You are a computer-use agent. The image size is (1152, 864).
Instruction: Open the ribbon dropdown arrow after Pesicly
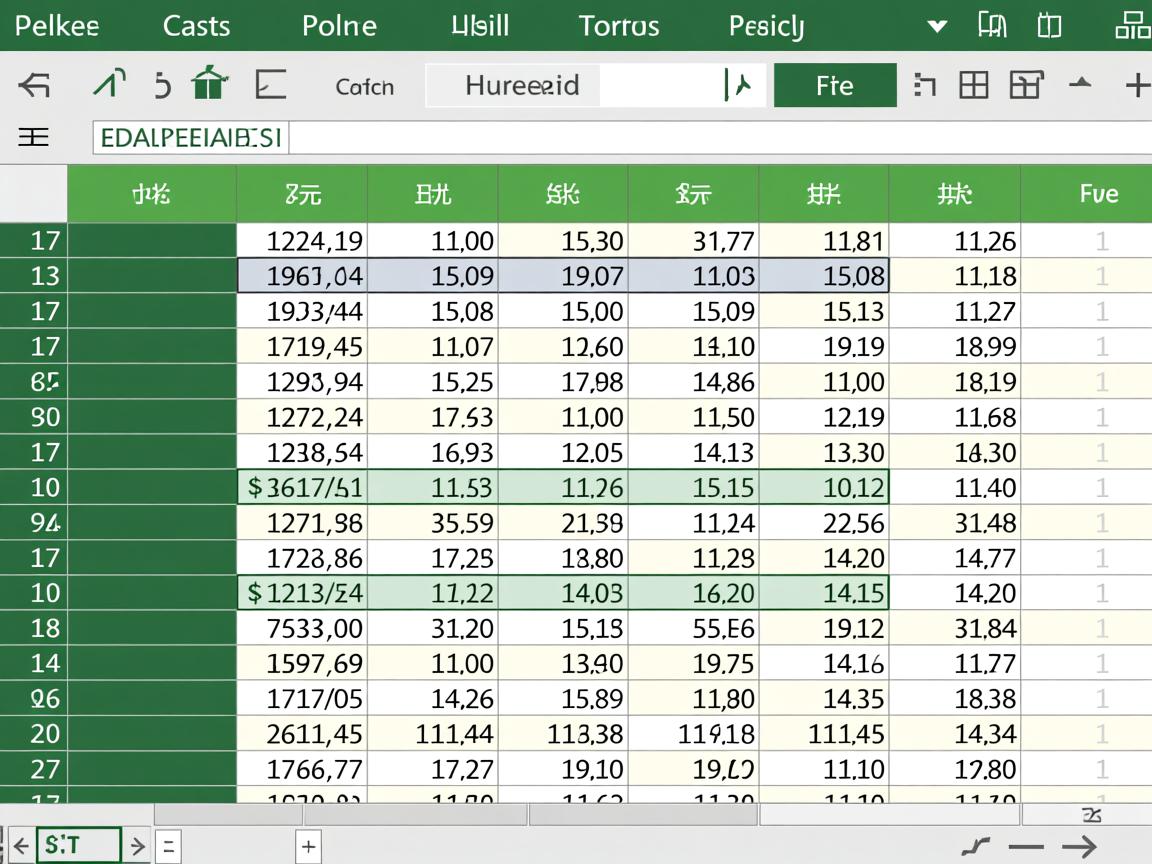pos(937,26)
